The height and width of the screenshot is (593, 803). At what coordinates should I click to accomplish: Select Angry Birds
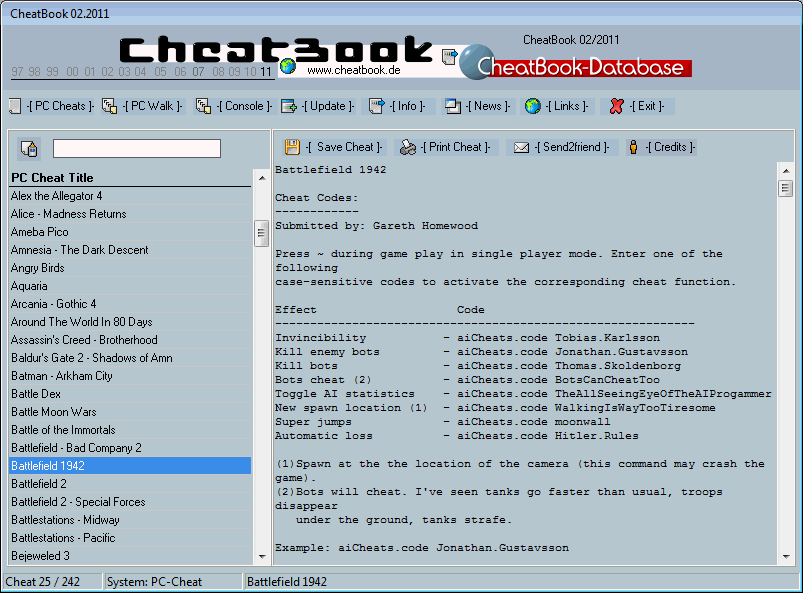pos(131,267)
